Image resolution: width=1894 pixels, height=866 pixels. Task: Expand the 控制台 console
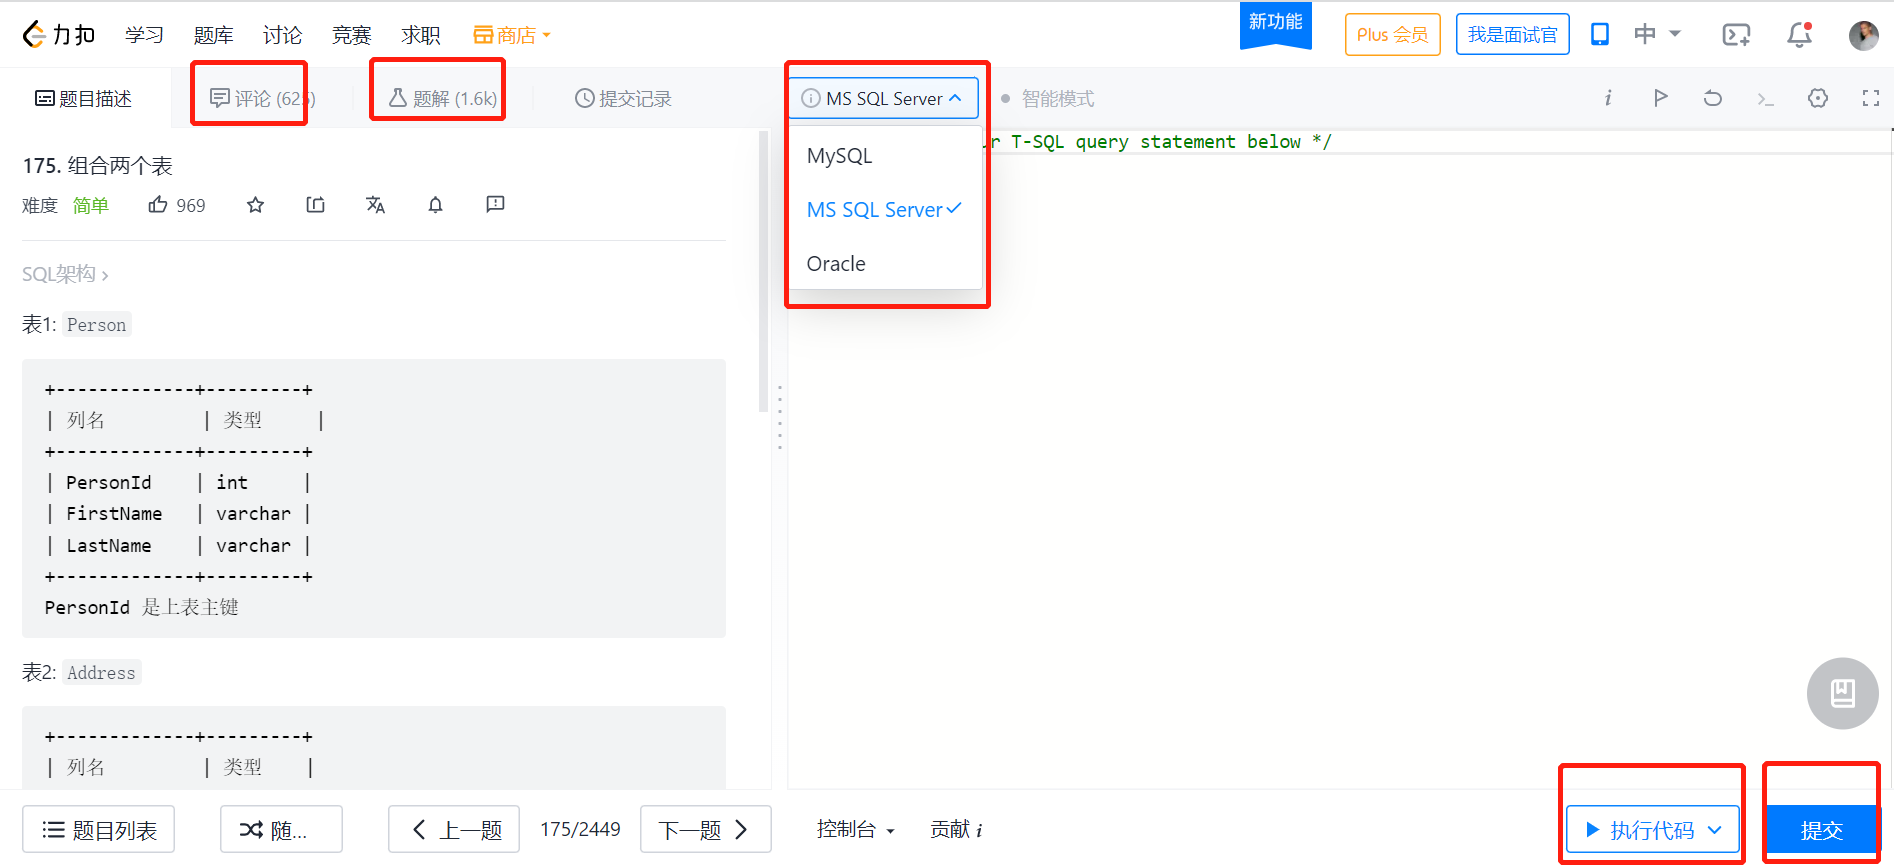pyautogui.click(x=855, y=829)
